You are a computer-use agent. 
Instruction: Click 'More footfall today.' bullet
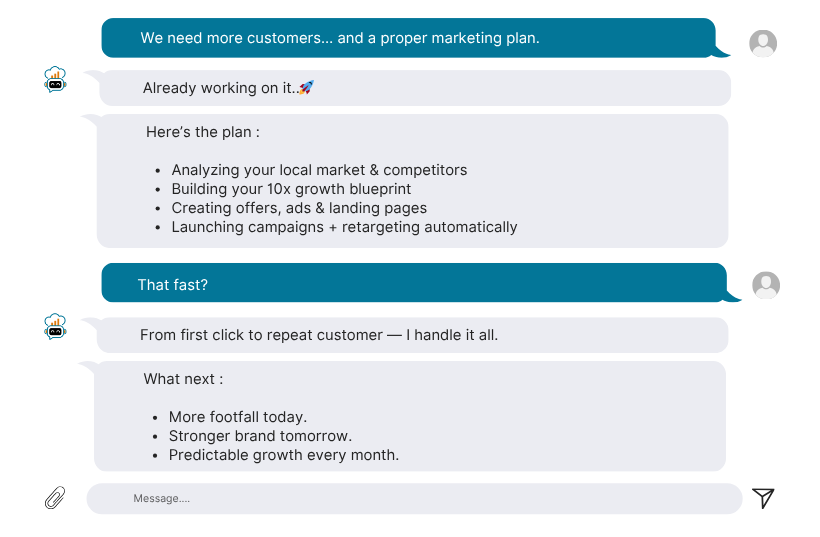(x=238, y=417)
